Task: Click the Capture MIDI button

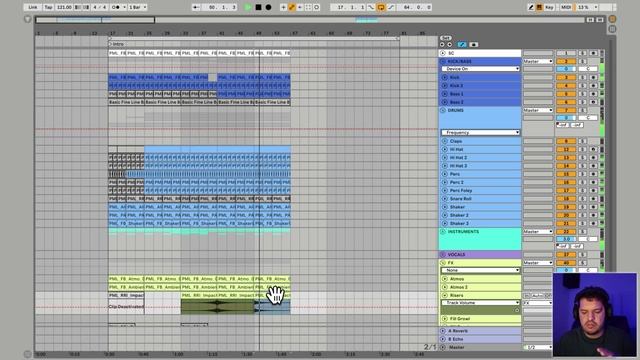Action: (x=308, y=7)
